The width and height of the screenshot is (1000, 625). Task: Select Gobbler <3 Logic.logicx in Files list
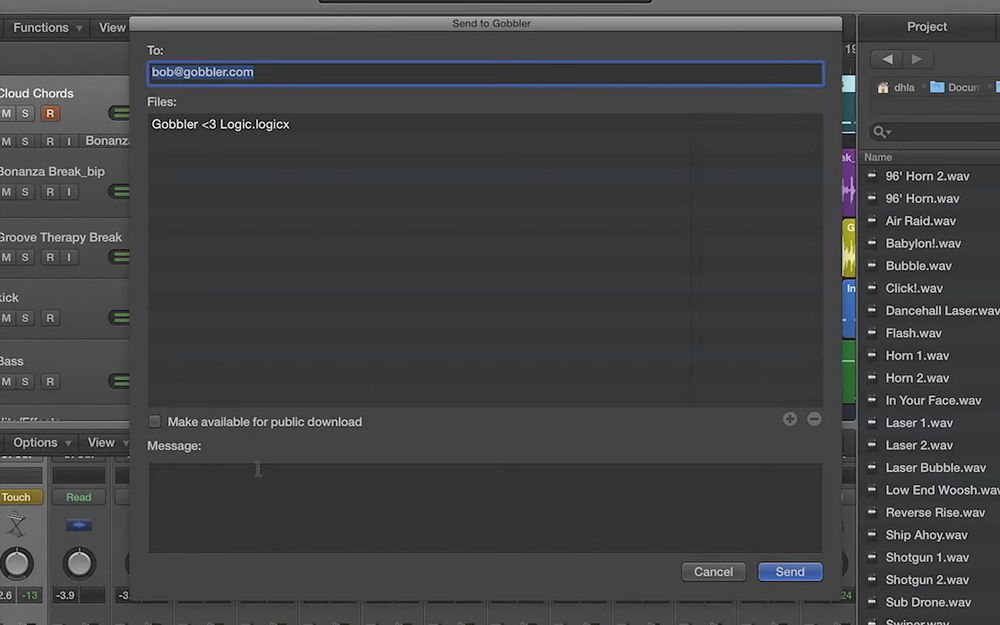coord(221,124)
